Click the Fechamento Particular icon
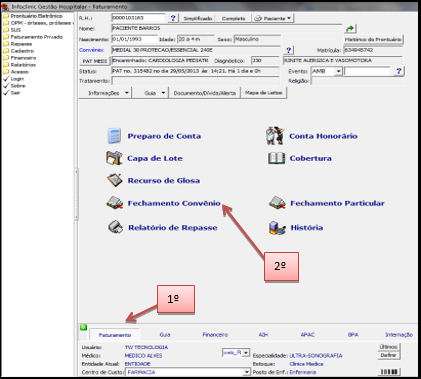The height and width of the screenshot is (379, 421). pyautogui.click(x=277, y=203)
